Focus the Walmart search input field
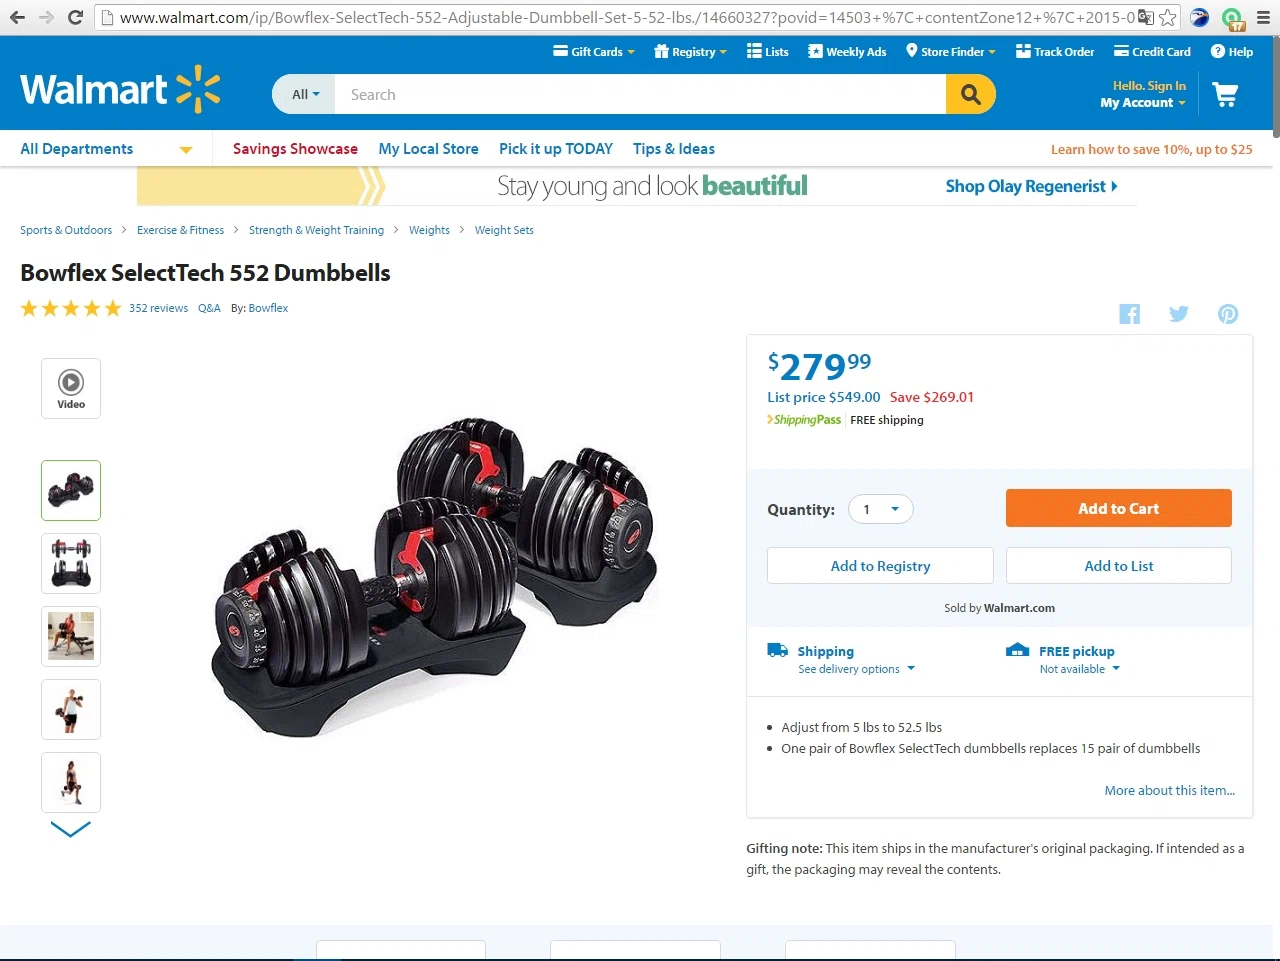1280x961 pixels. (x=641, y=94)
